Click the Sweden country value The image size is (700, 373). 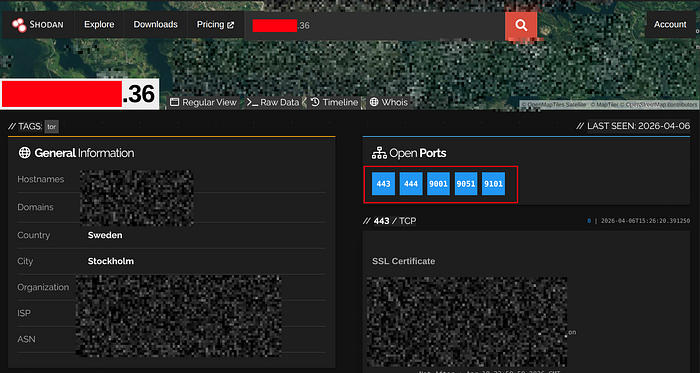pos(105,235)
